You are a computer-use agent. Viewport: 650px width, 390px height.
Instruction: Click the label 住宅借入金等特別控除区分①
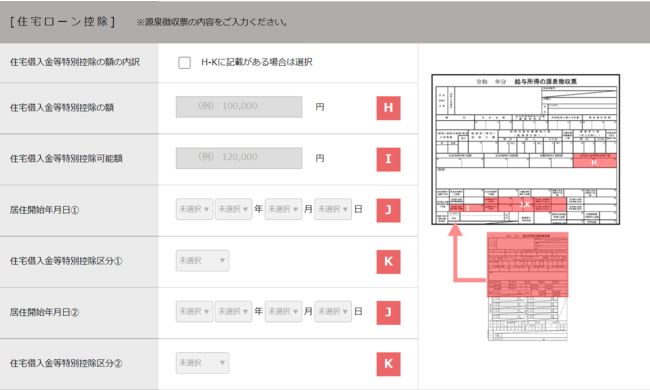pos(66,261)
